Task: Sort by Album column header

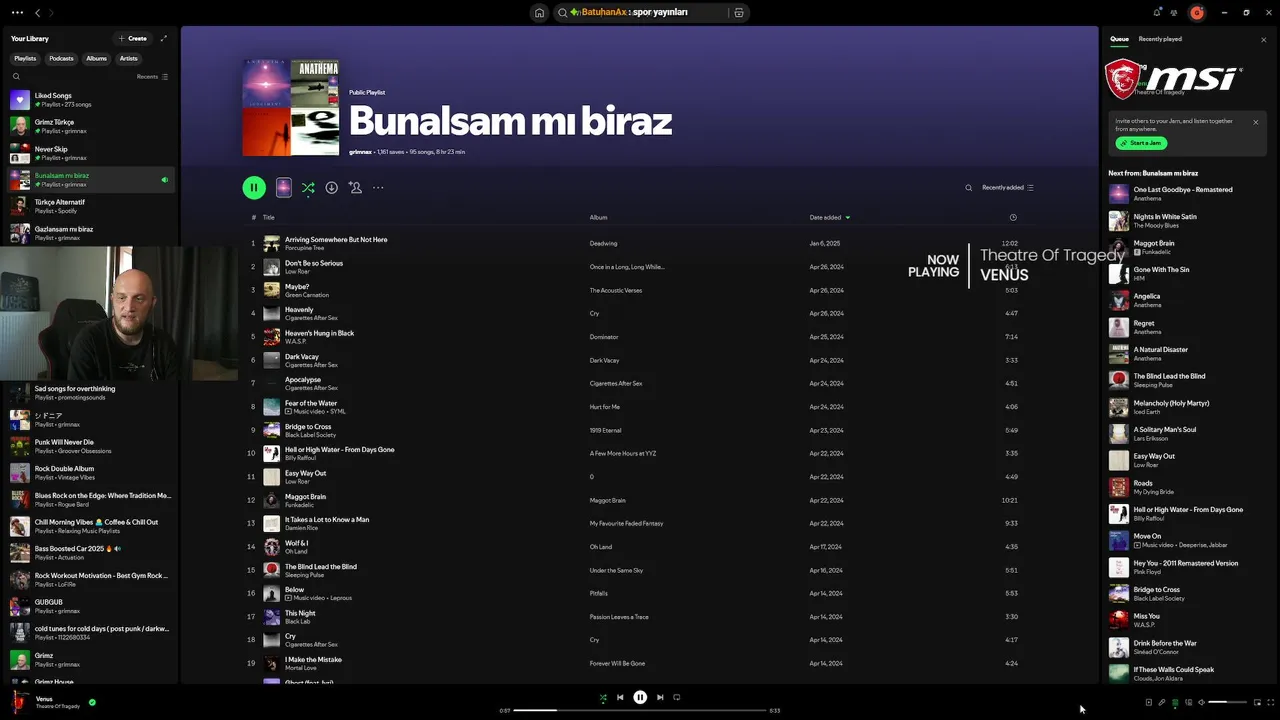Action: coord(598,217)
